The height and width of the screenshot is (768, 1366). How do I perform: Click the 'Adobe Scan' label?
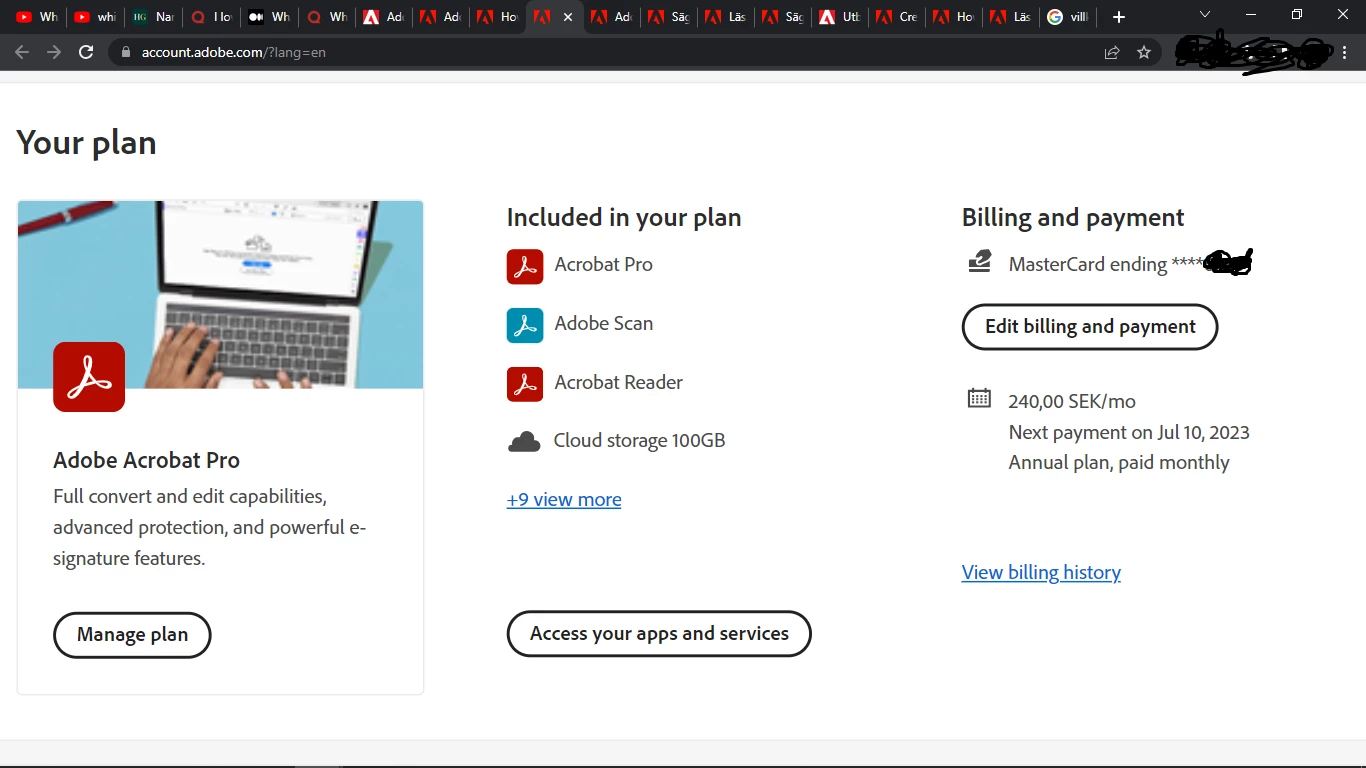pyautogui.click(x=604, y=324)
